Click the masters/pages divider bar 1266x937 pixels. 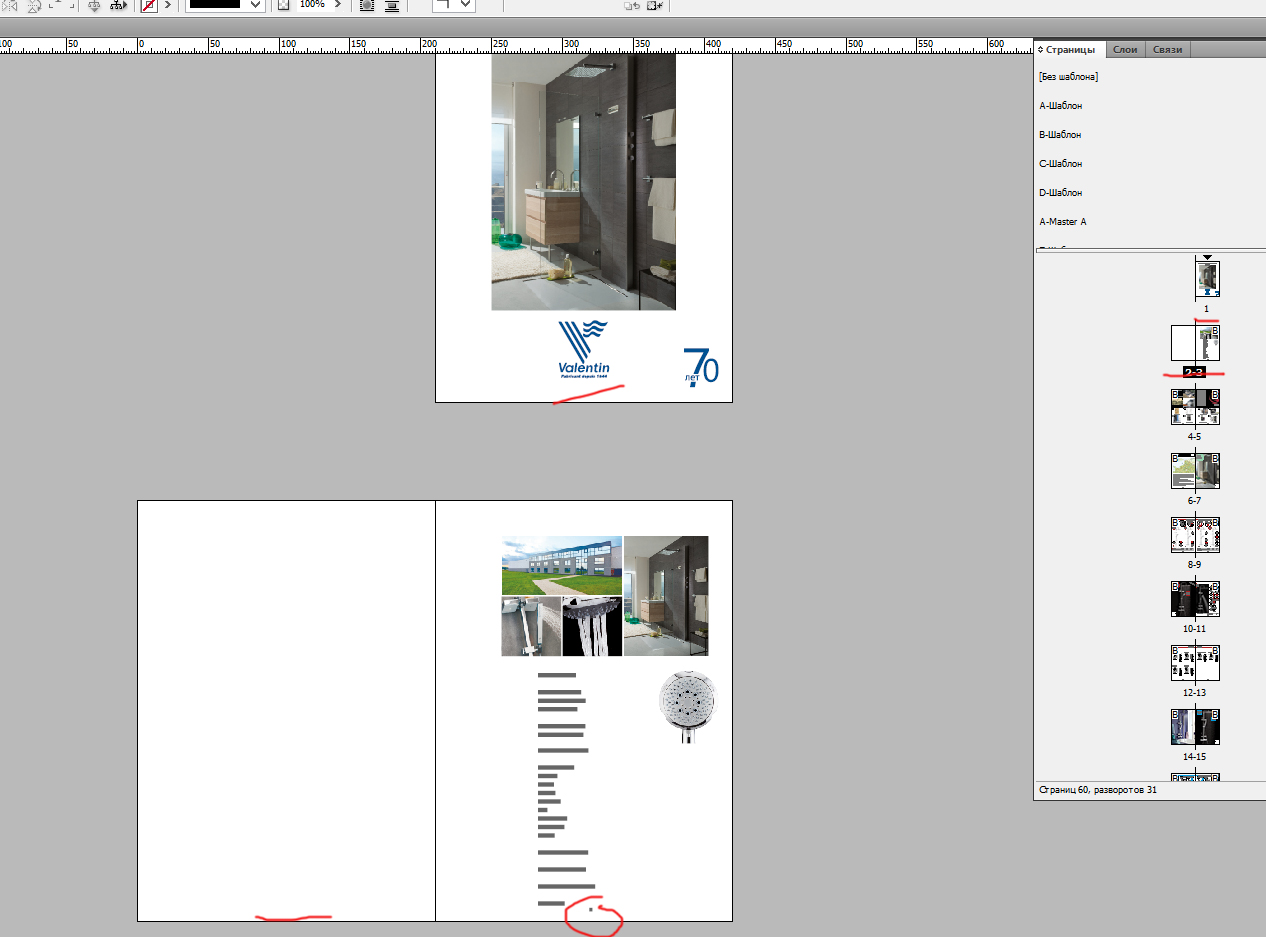(1150, 251)
